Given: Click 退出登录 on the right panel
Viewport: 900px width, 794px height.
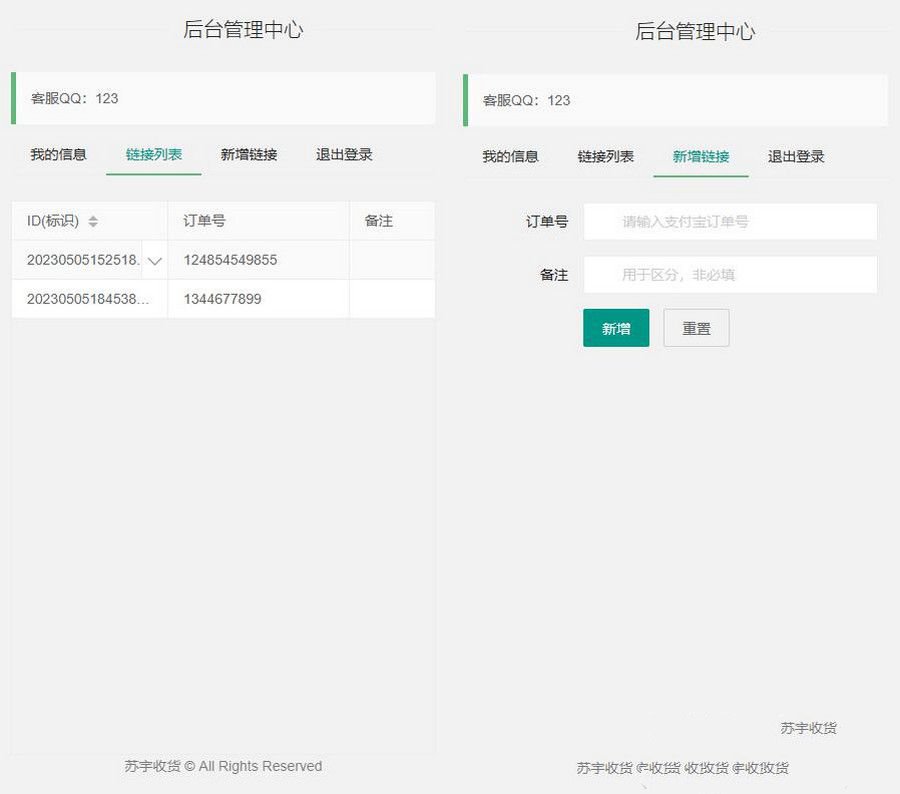Looking at the screenshot, I should coord(797,156).
